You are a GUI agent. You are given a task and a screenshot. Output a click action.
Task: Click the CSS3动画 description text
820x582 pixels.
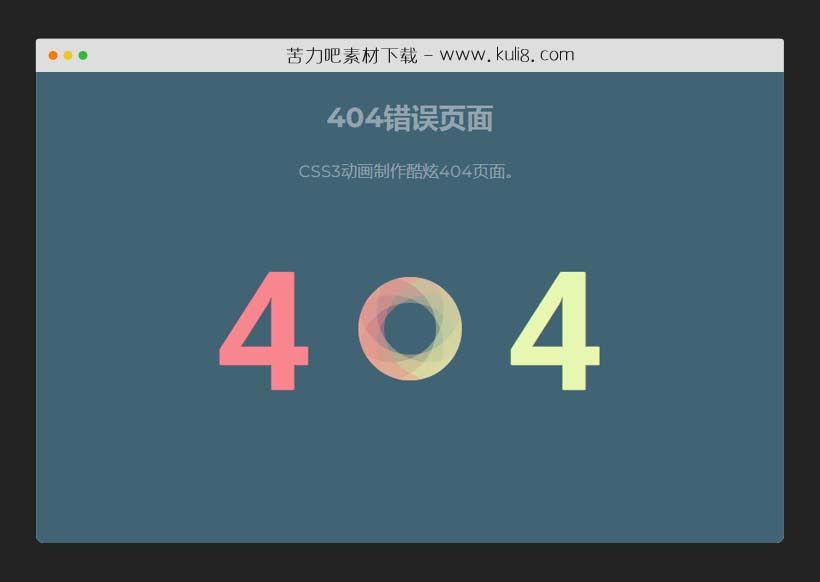(409, 171)
